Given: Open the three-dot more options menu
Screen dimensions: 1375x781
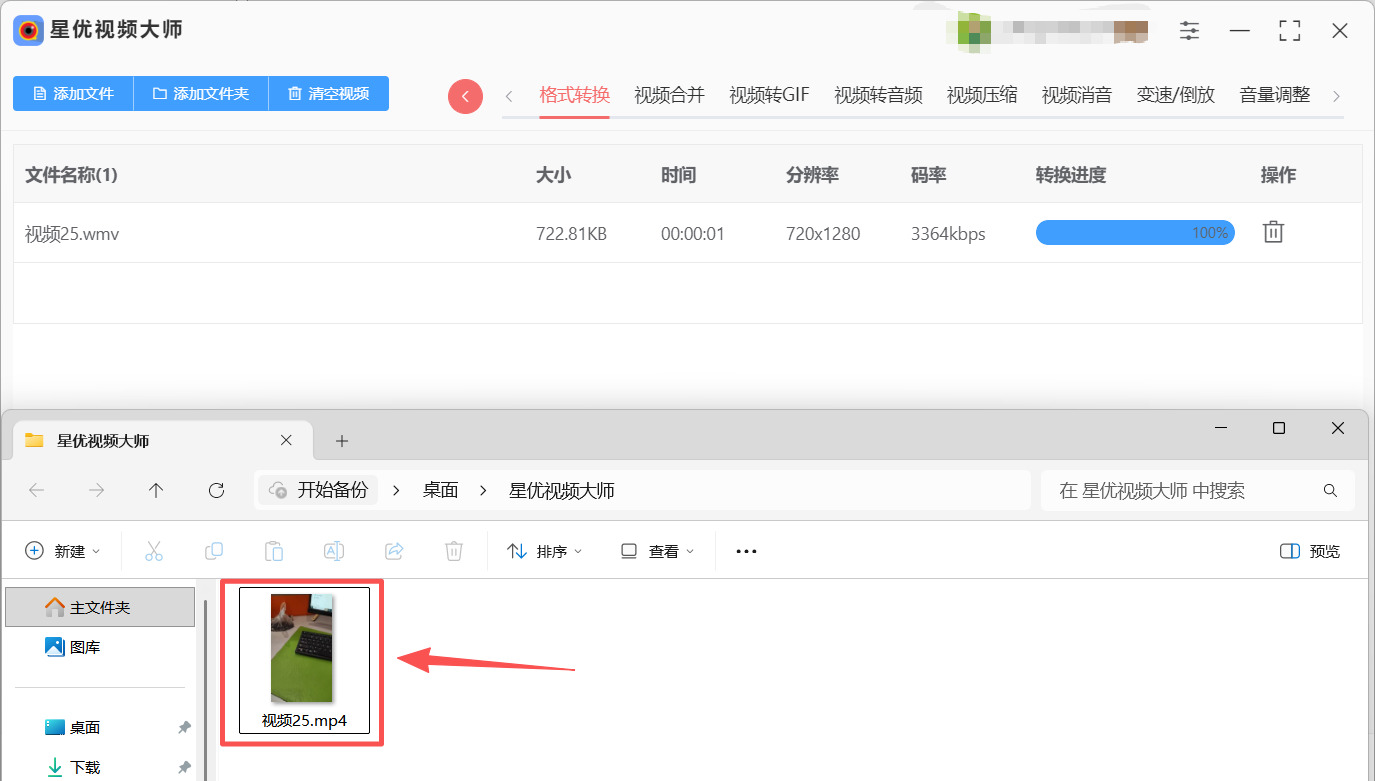Looking at the screenshot, I should [746, 551].
